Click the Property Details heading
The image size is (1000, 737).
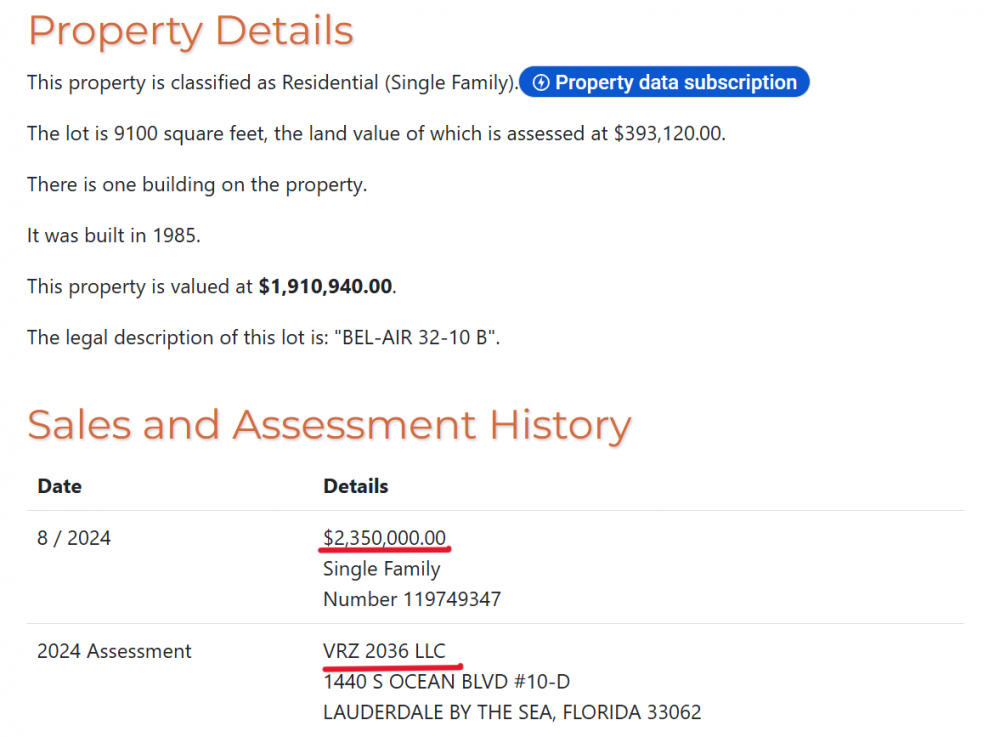point(190,31)
